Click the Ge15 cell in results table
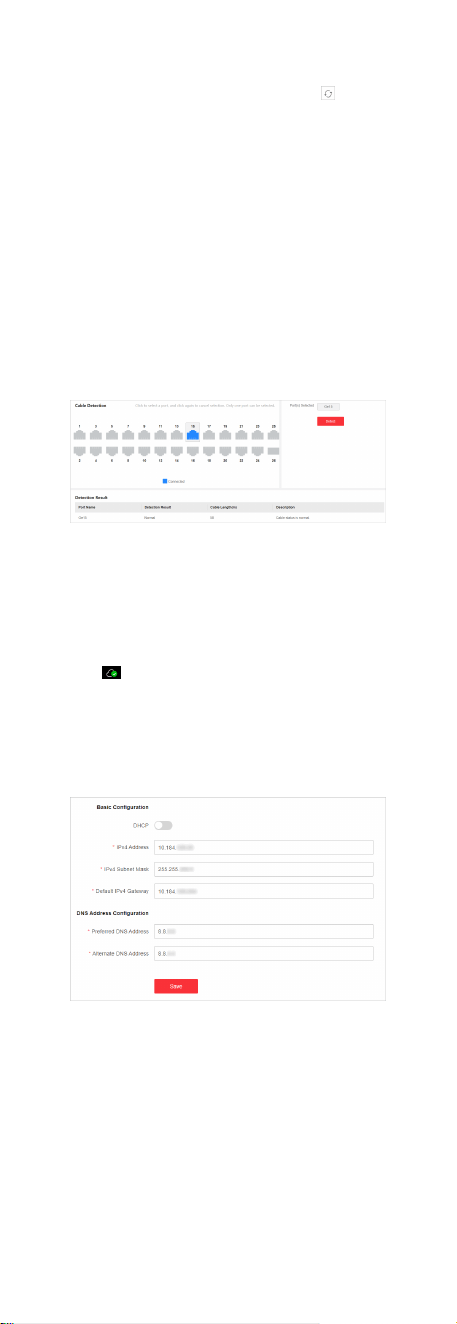The height and width of the screenshot is (1324, 457). click(x=83, y=518)
